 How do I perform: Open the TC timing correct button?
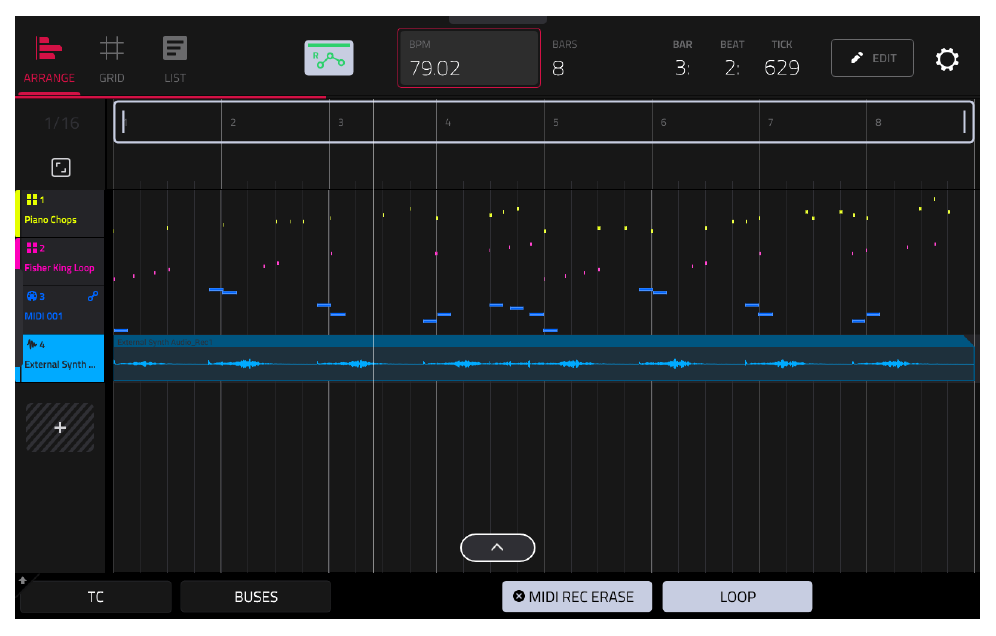pos(96,597)
